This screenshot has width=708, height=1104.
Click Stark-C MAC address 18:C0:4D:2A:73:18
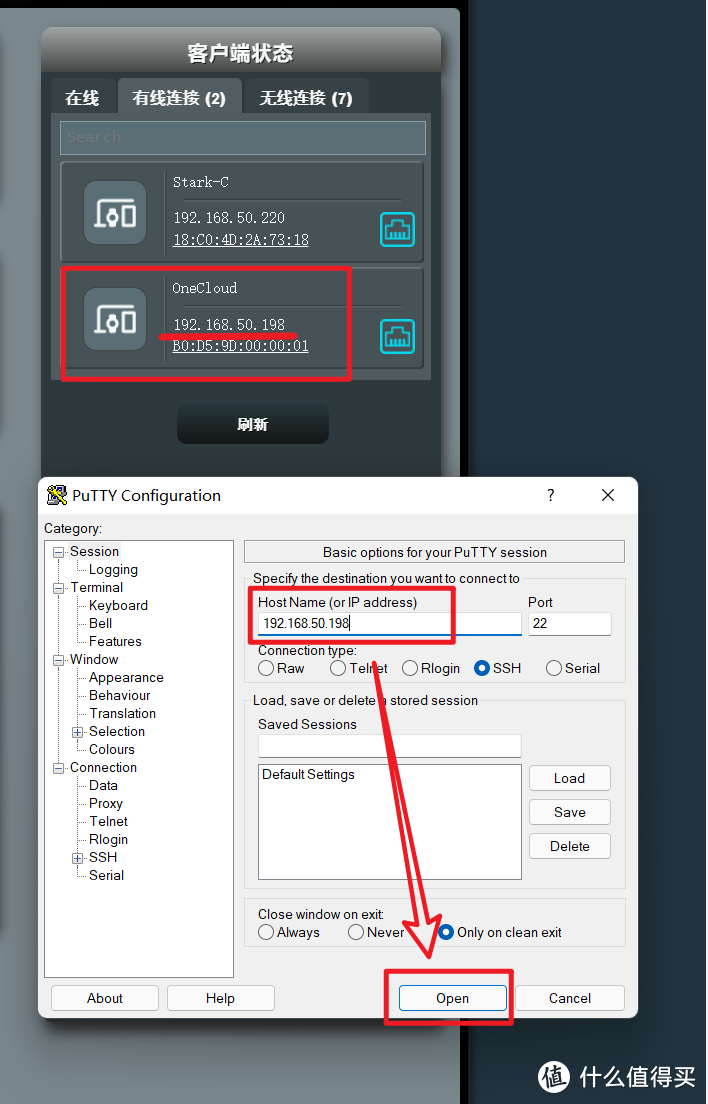point(241,240)
